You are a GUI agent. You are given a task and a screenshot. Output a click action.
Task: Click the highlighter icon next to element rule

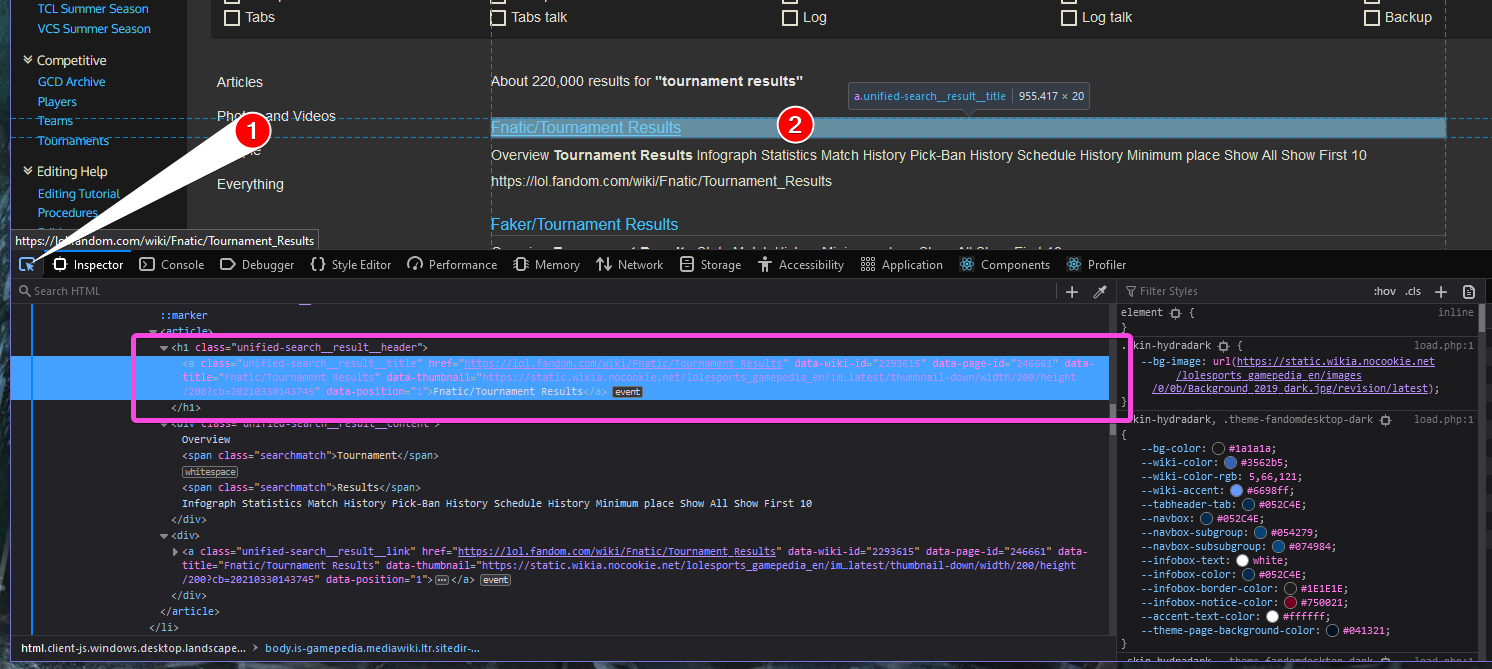point(1175,313)
